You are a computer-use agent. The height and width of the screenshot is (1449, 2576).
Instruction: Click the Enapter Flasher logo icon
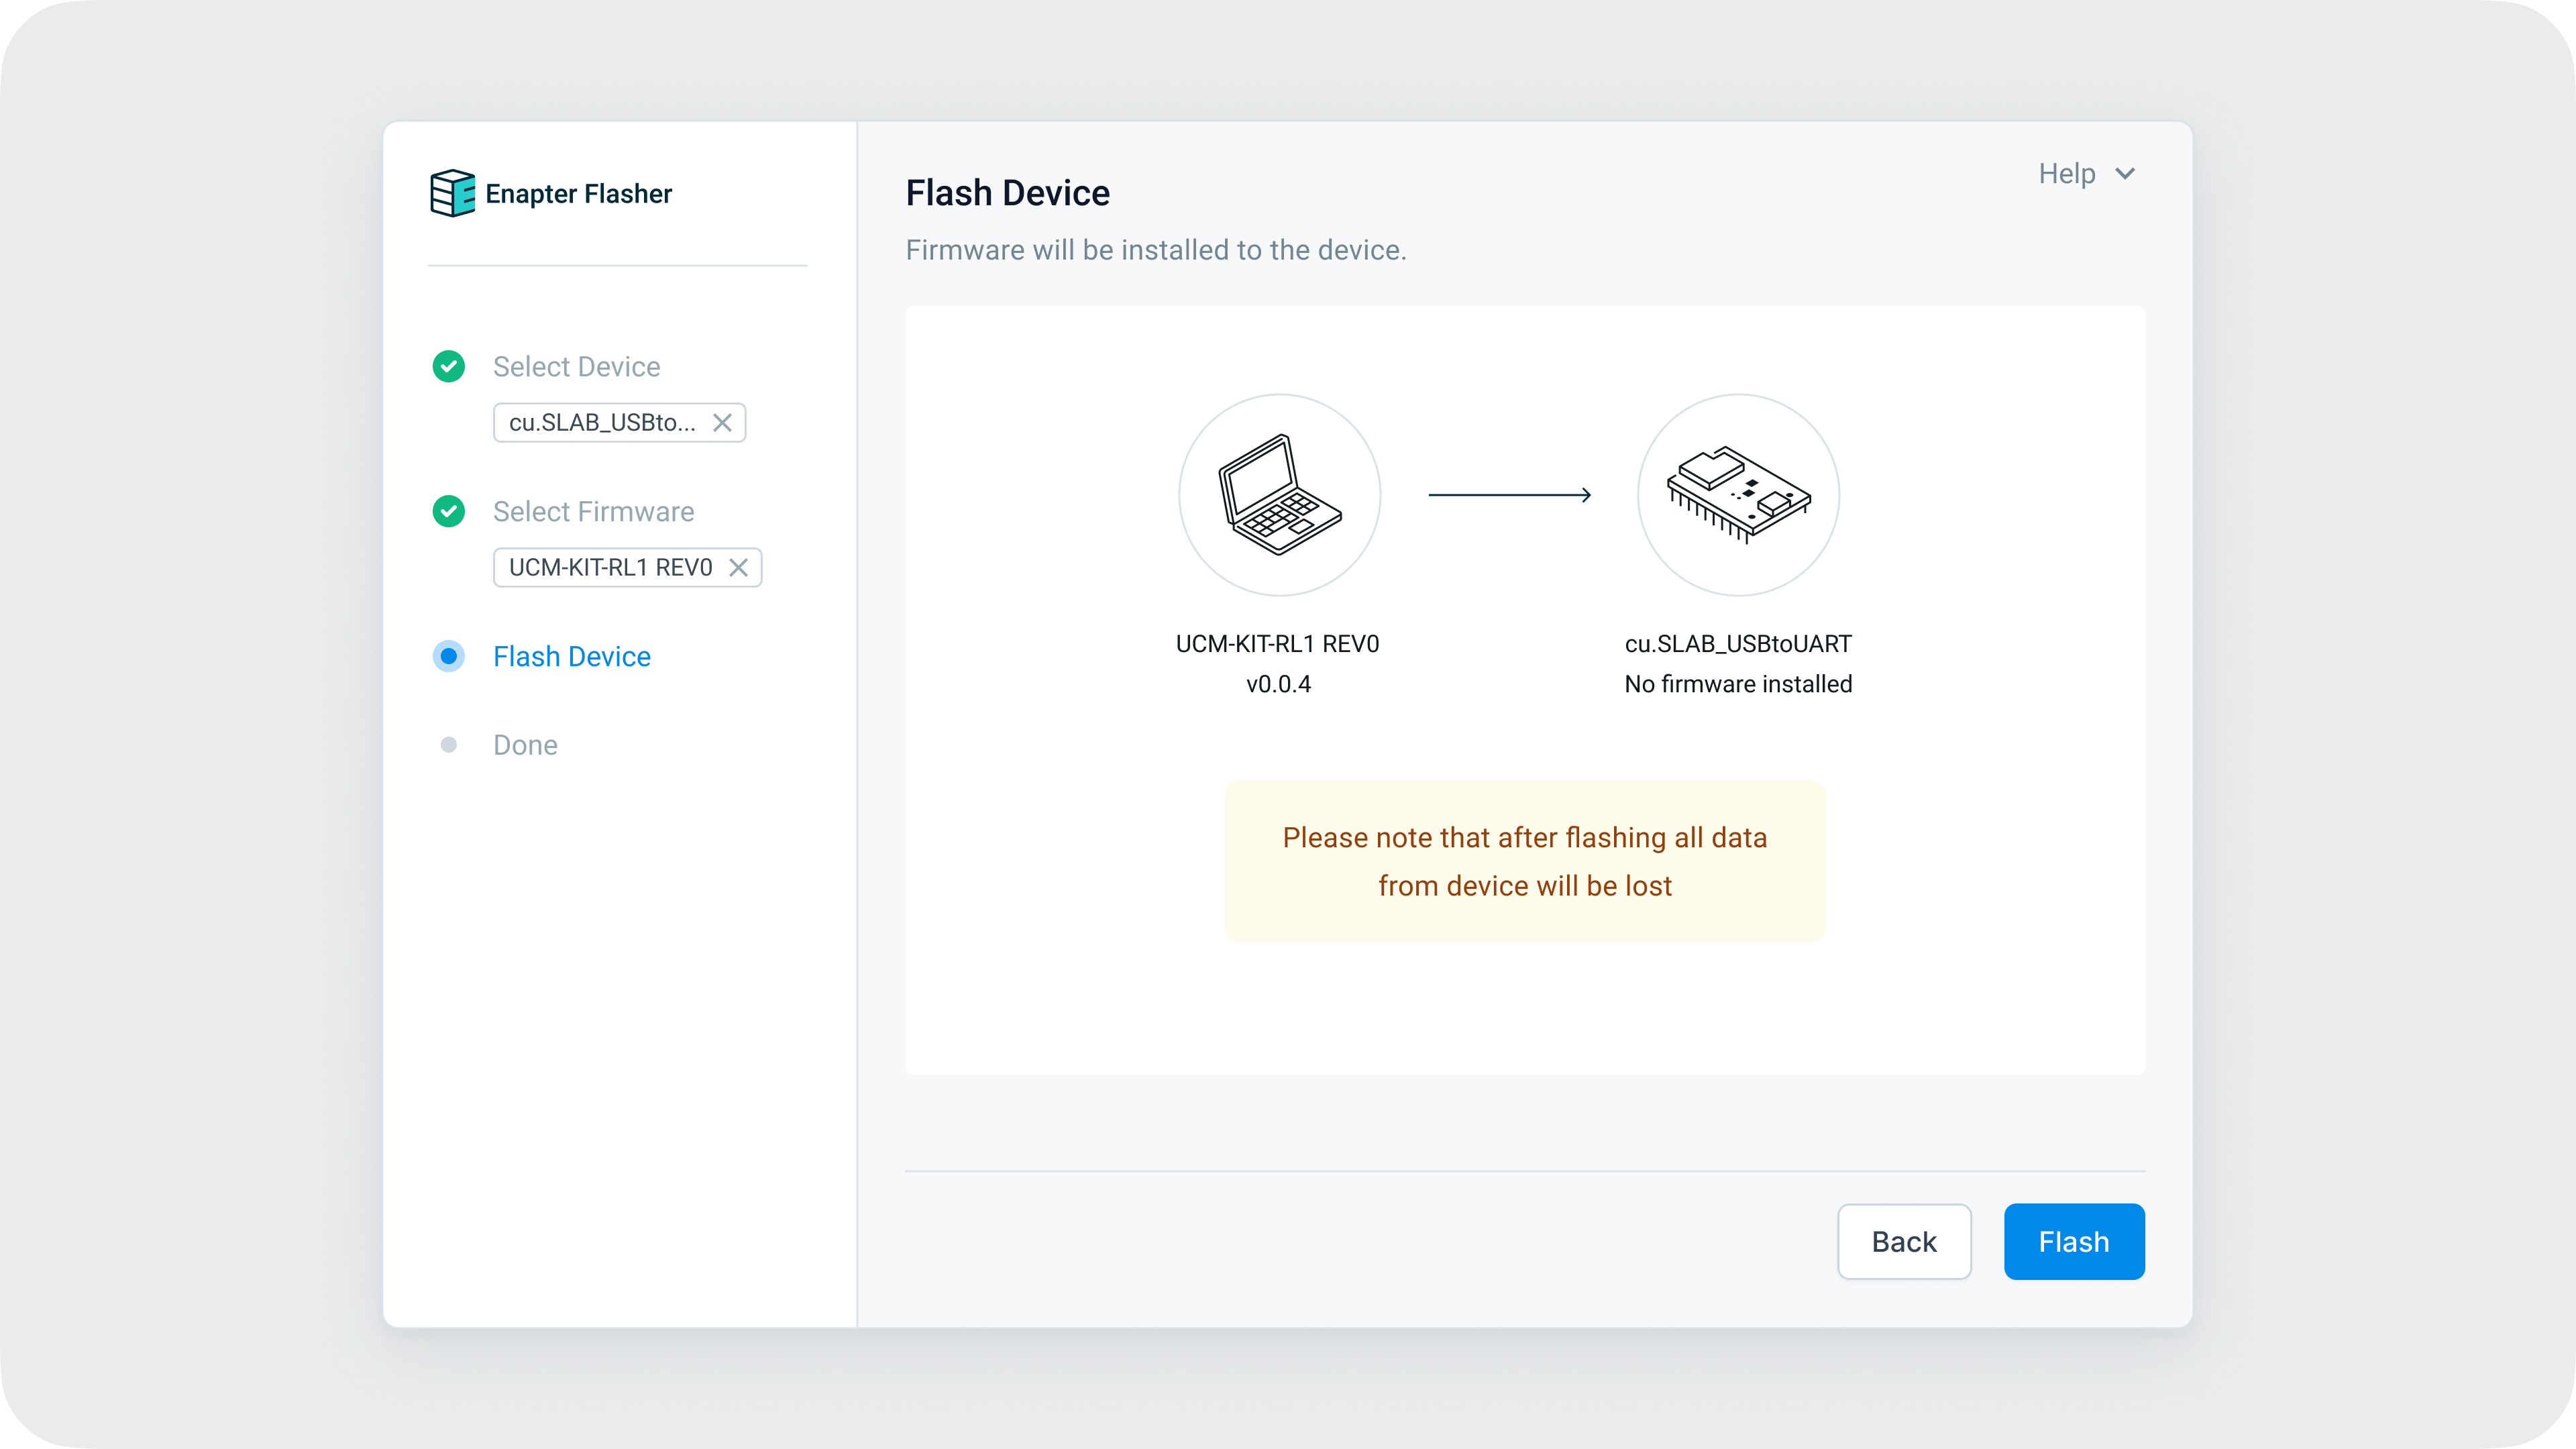[452, 193]
